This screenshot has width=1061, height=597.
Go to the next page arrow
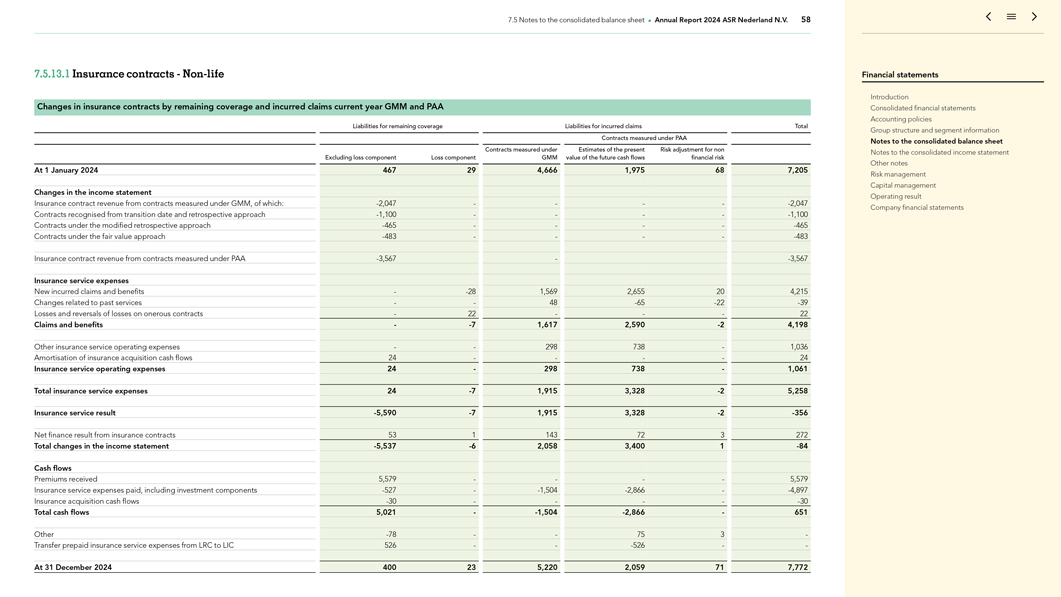click(x=1034, y=17)
